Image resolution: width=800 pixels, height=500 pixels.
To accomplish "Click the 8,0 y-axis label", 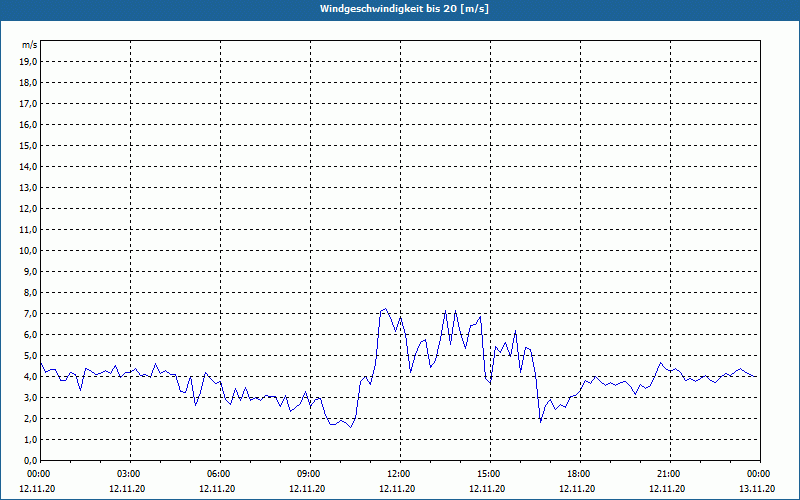I will (30, 292).
